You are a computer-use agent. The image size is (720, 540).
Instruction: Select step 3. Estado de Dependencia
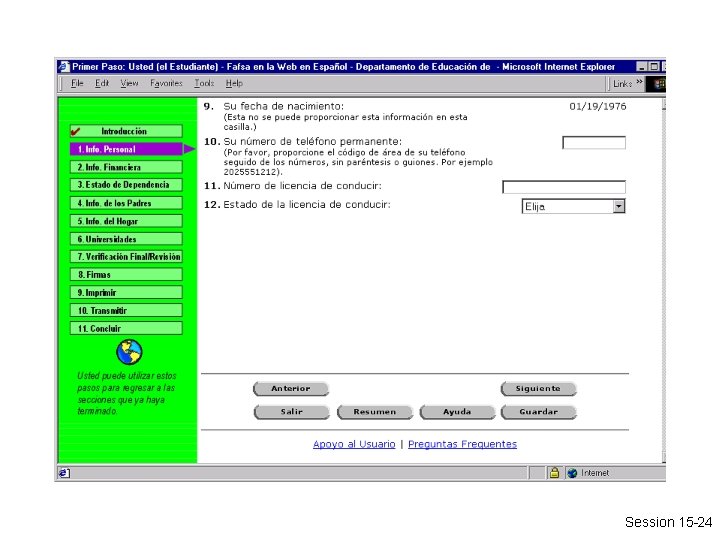[126, 185]
